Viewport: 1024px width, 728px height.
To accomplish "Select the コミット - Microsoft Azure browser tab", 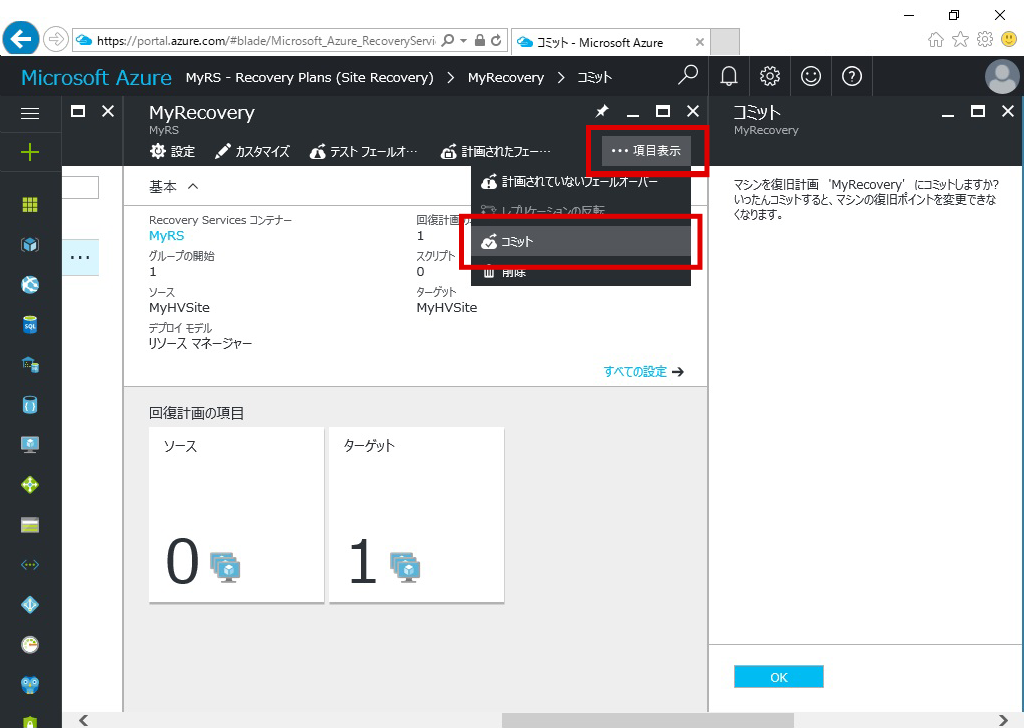I will click(609, 42).
